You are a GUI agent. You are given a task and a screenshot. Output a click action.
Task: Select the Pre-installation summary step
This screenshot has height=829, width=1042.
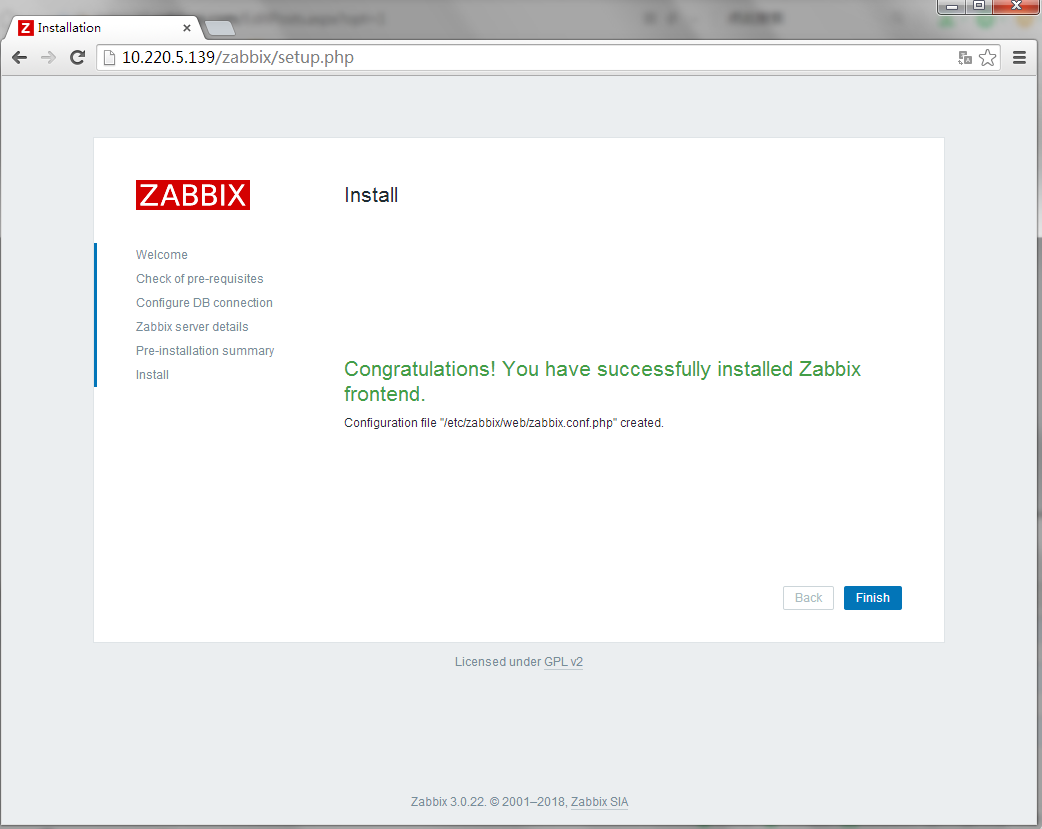[x=205, y=350]
